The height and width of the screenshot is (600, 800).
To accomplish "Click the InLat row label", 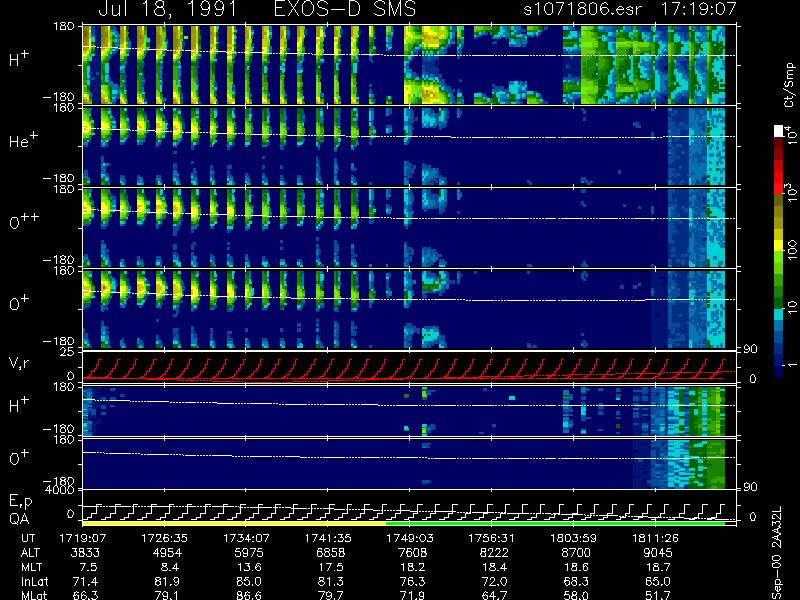I will tap(34, 581).
